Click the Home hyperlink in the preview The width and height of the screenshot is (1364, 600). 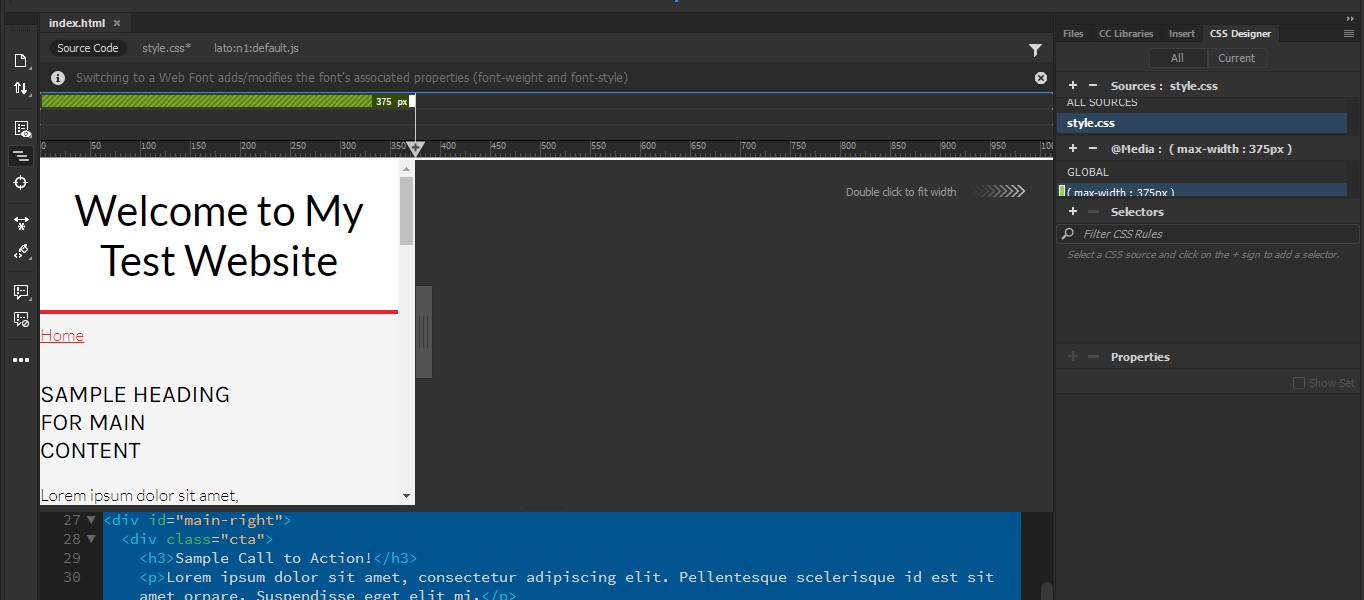pos(62,335)
